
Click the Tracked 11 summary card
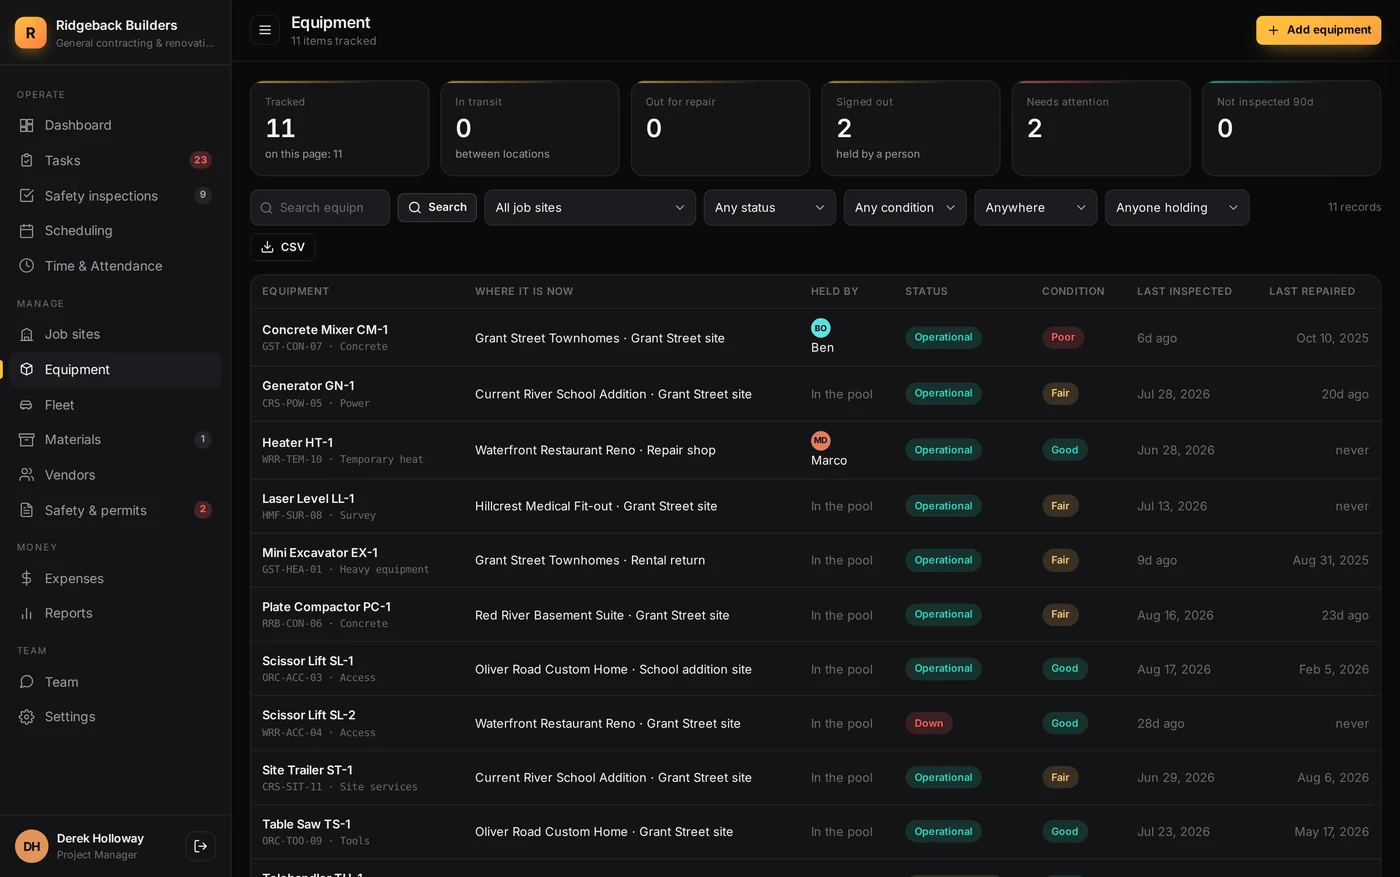tap(339, 128)
